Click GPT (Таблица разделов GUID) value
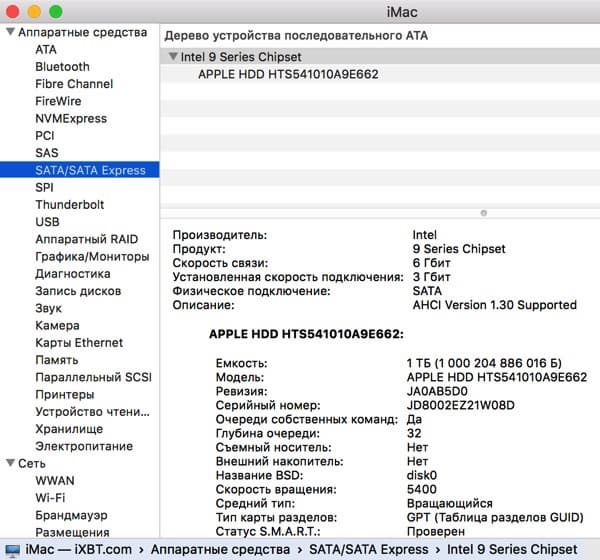Viewport: 600px width, 560px height. pos(495,517)
